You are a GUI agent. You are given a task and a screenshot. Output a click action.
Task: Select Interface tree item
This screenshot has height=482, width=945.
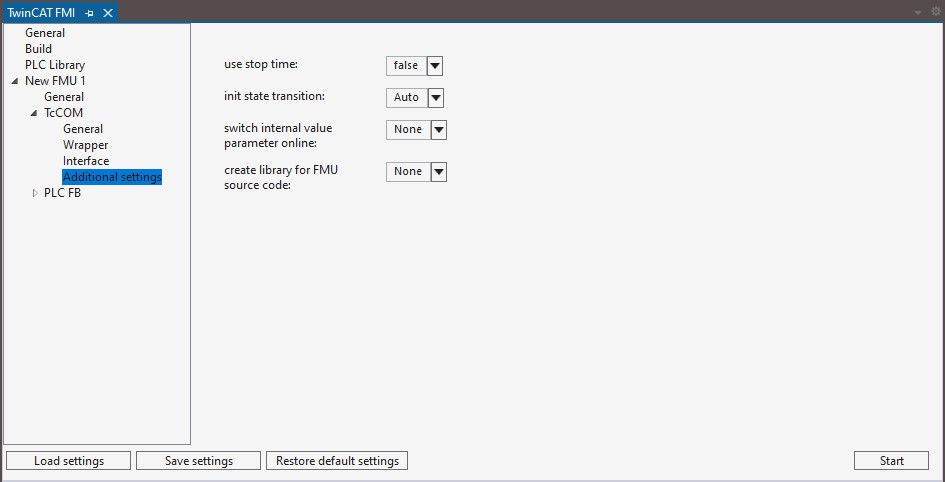click(86, 161)
